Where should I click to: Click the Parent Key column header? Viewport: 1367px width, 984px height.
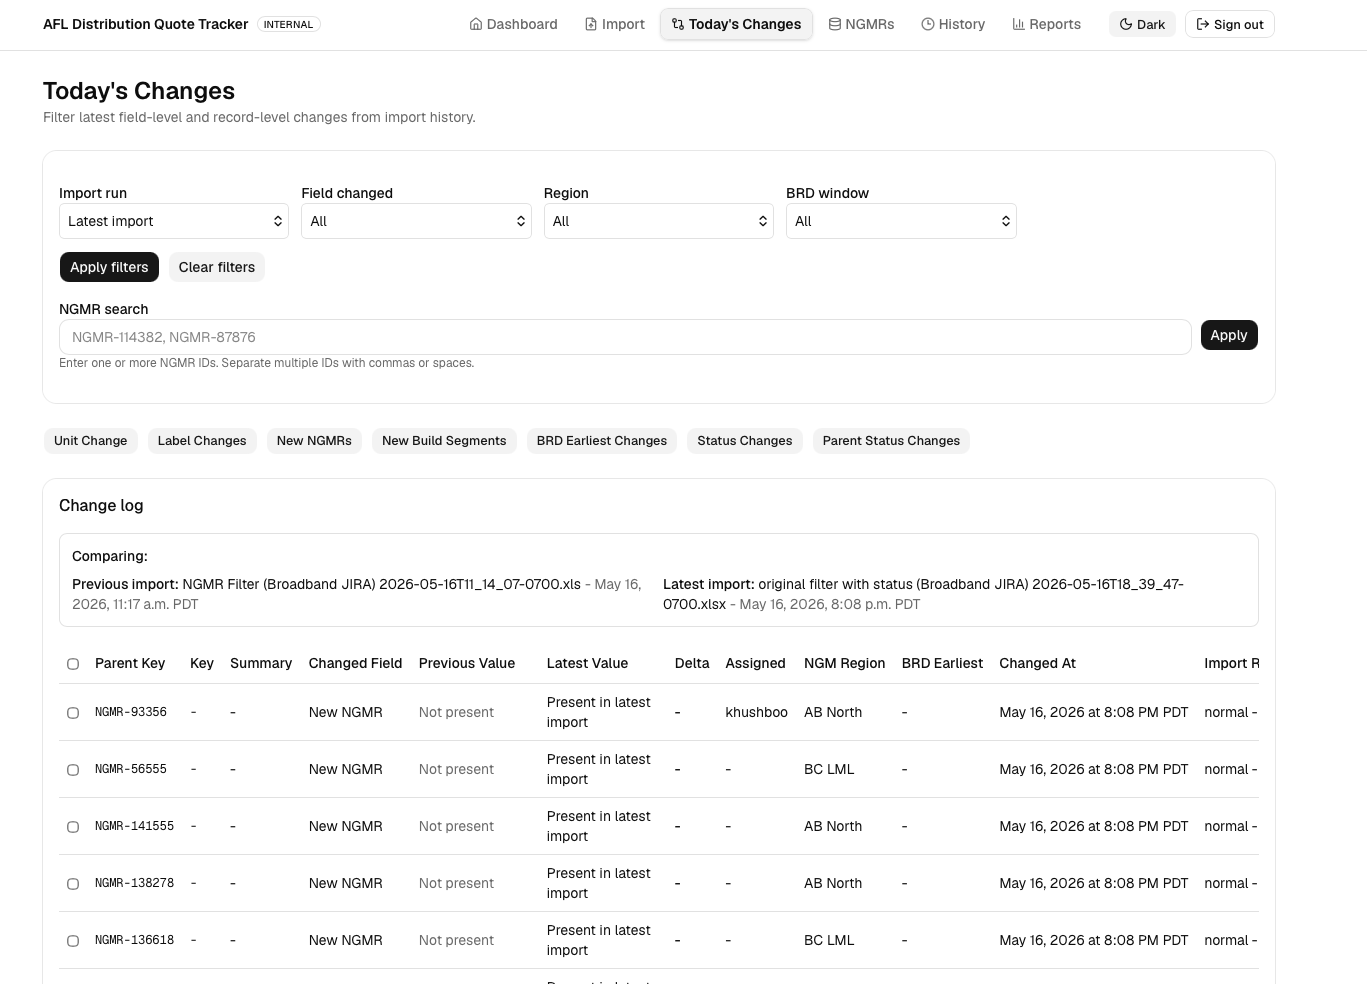130,663
